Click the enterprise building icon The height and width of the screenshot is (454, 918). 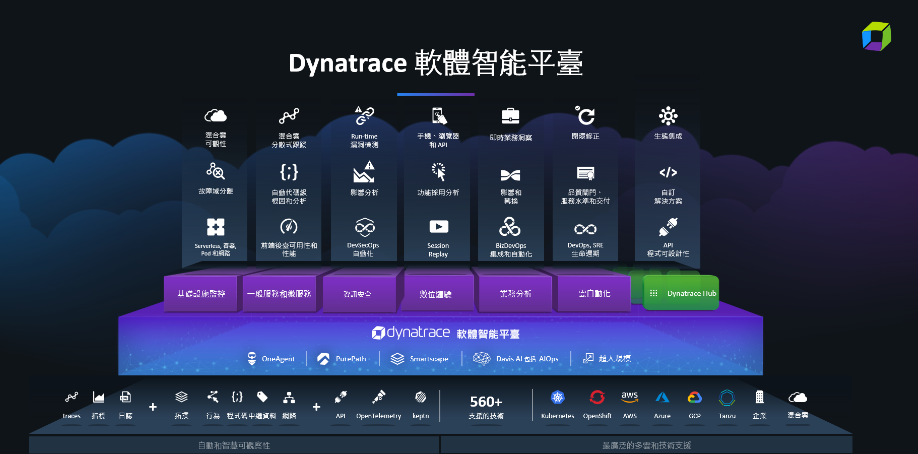click(x=759, y=397)
